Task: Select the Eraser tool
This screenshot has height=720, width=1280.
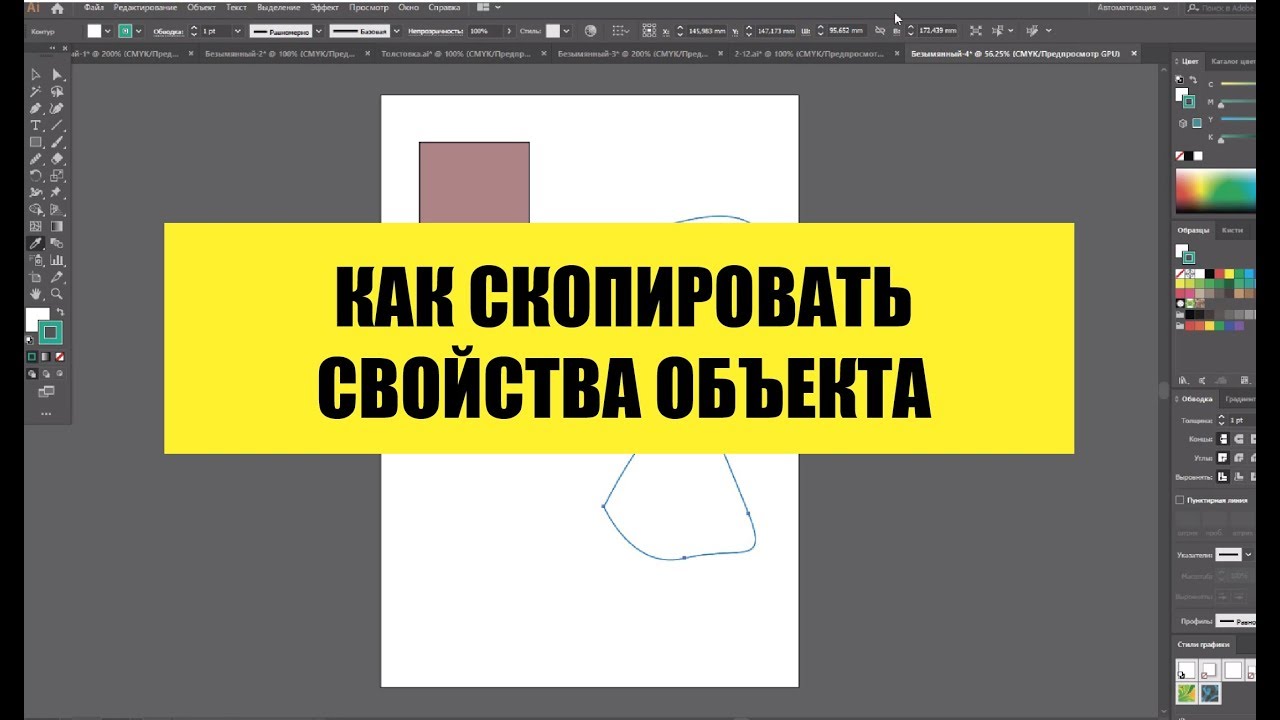Action: click(x=57, y=159)
